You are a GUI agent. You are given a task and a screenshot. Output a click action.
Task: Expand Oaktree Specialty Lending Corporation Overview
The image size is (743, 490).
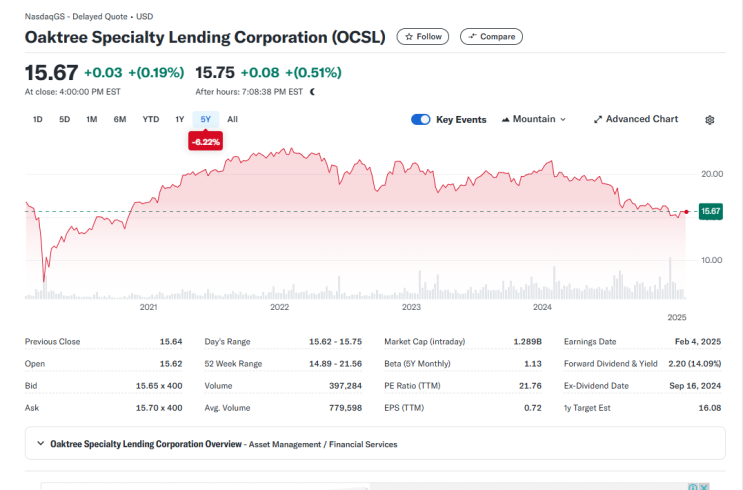pos(40,444)
